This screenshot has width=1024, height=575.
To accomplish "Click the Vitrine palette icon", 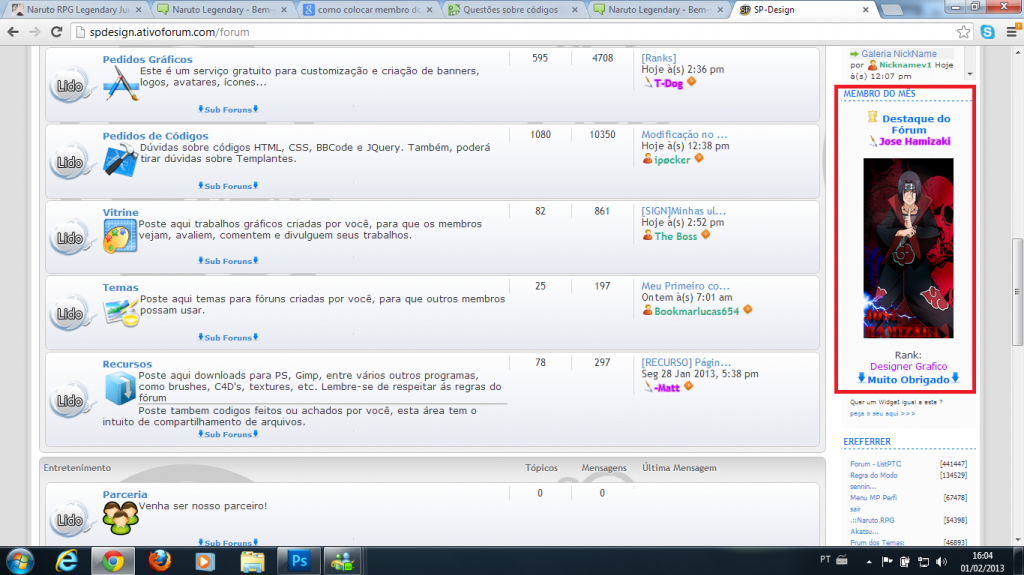I will click(x=120, y=236).
